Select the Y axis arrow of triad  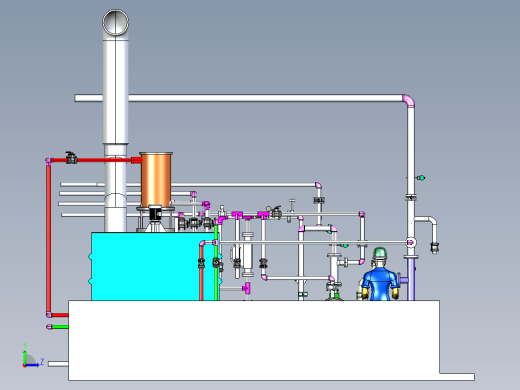coord(25,354)
